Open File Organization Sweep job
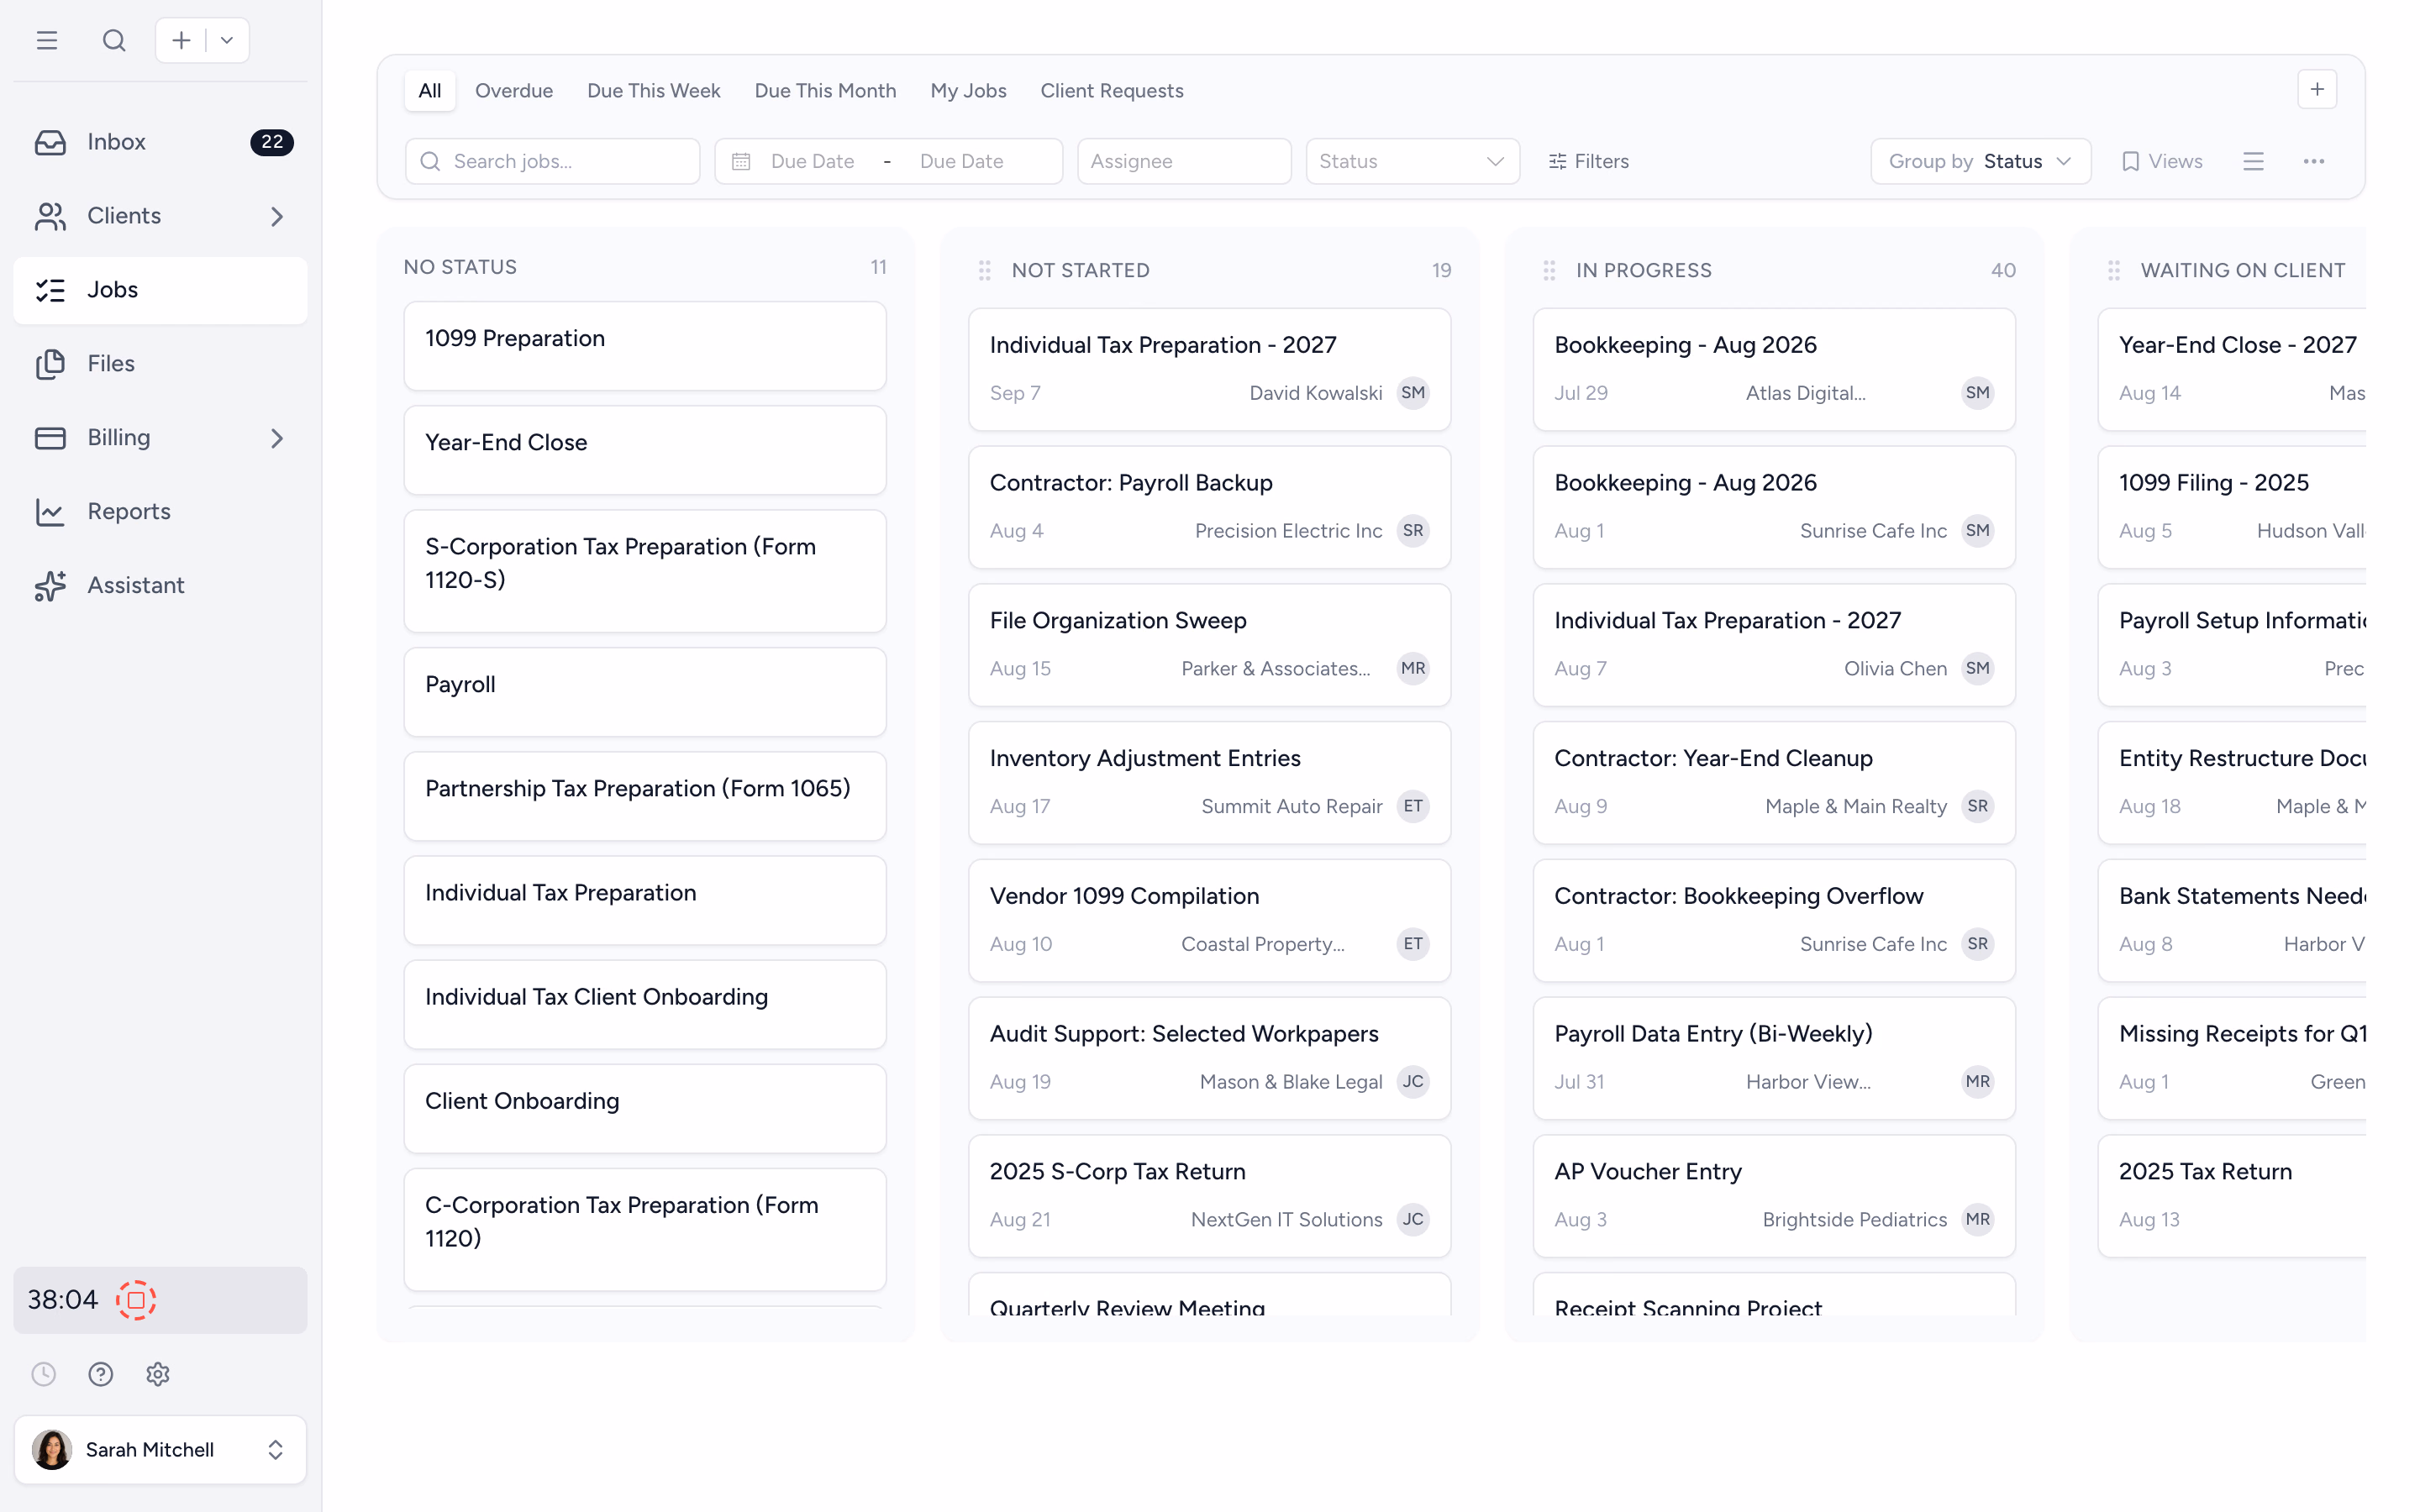Viewport: 2420px width, 1512px height. 1210,645
